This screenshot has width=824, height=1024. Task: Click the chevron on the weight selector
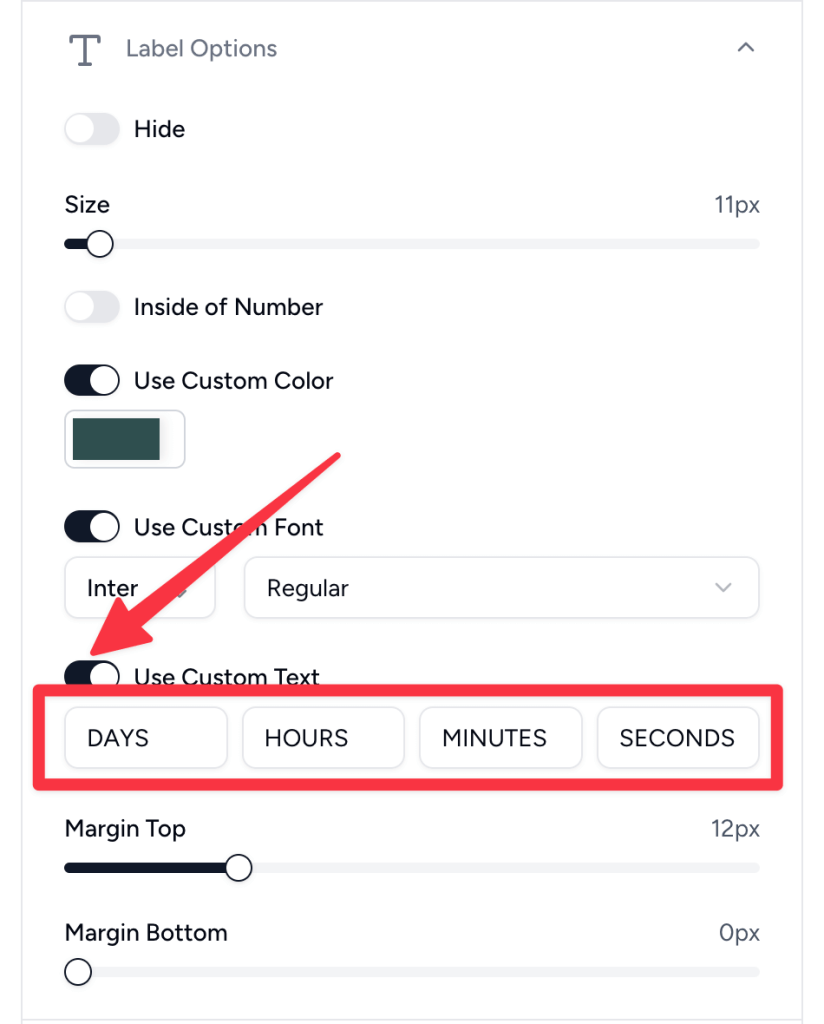[x=723, y=588]
